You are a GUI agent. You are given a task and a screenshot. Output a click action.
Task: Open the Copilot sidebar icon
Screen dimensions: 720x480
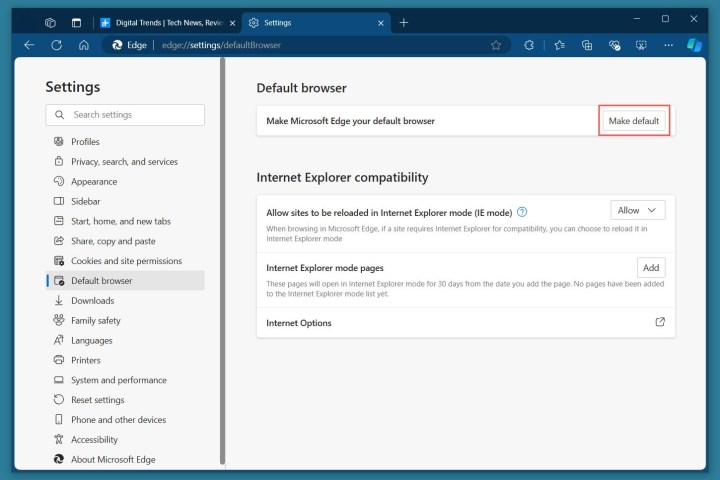[695, 45]
